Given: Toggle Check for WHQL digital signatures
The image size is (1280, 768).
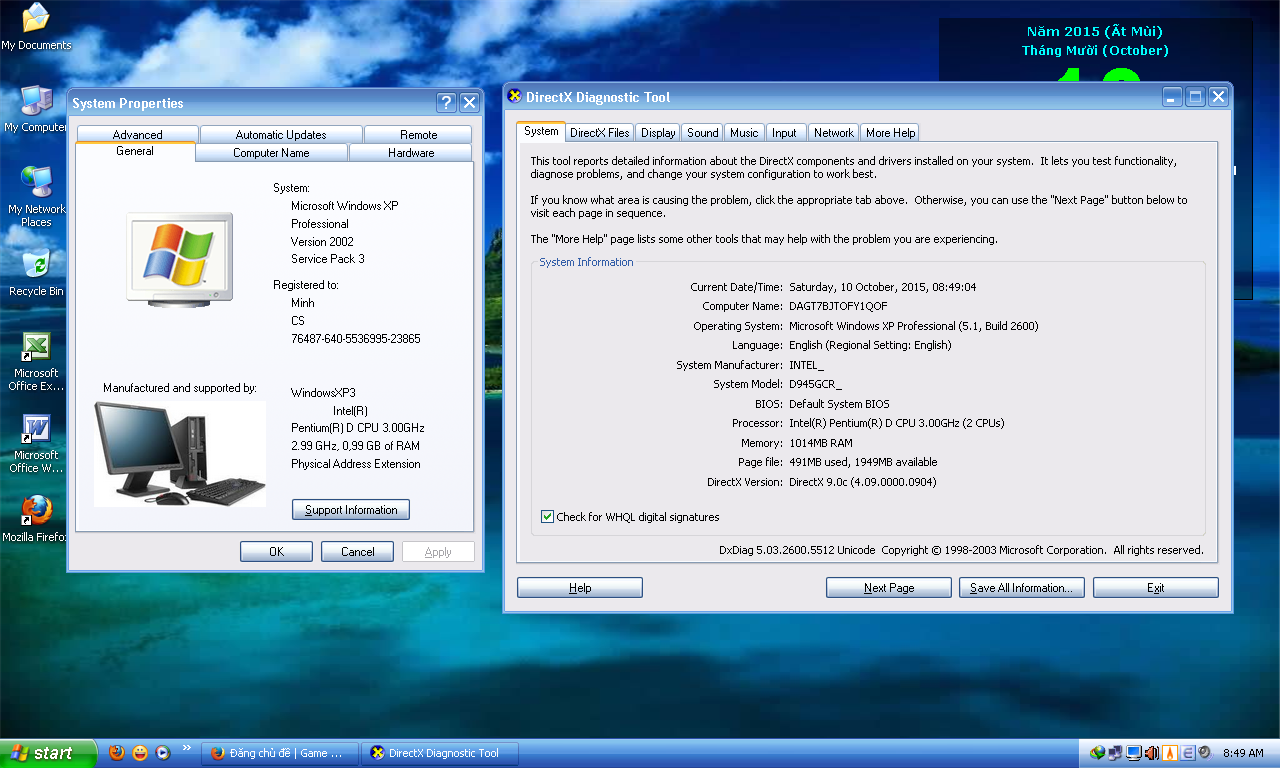Looking at the screenshot, I should pyautogui.click(x=547, y=517).
